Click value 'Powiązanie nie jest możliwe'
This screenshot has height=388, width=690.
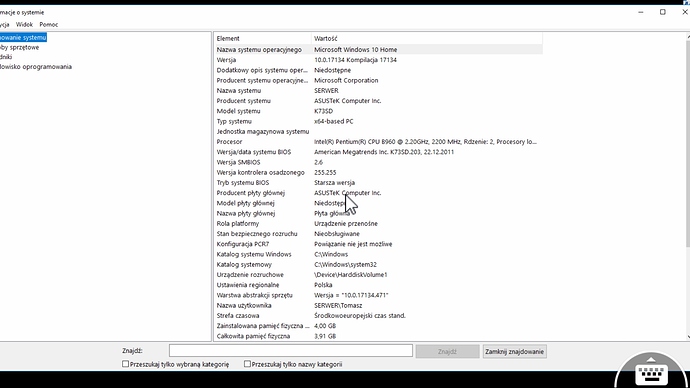tap(353, 244)
